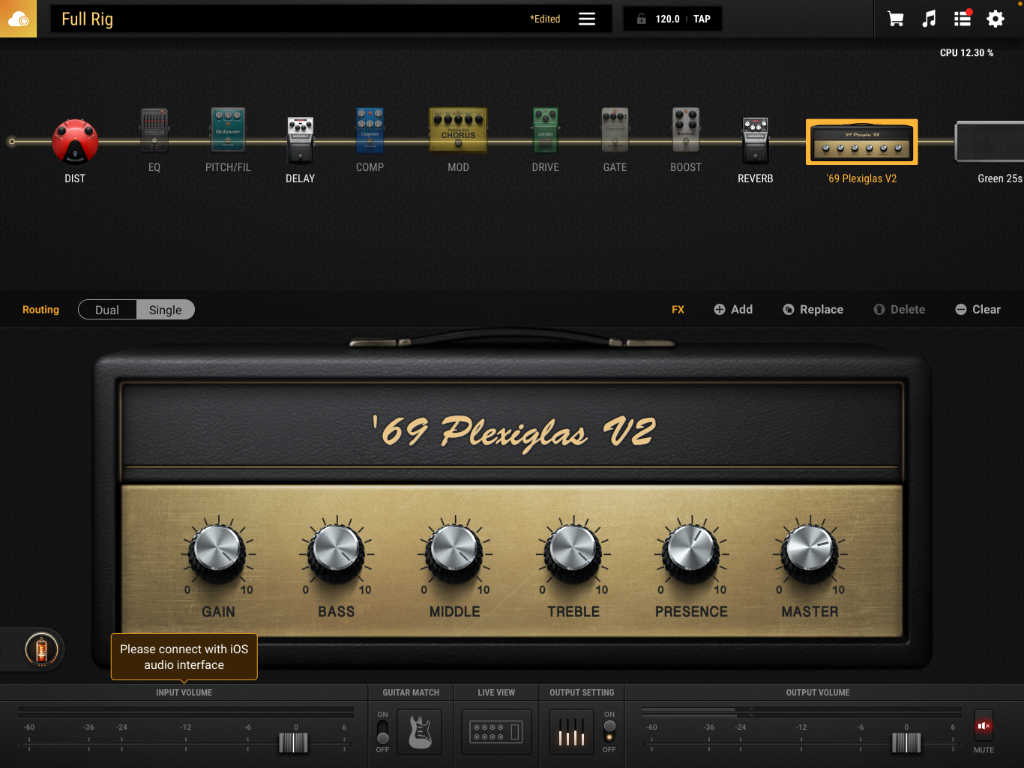The height and width of the screenshot is (768, 1024).
Task: Select the EQ pedal
Action: pyautogui.click(x=154, y=131)
